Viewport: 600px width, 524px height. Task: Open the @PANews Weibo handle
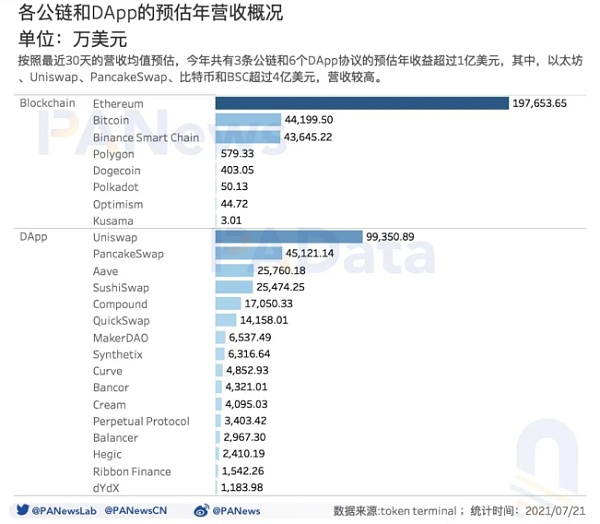236,511
